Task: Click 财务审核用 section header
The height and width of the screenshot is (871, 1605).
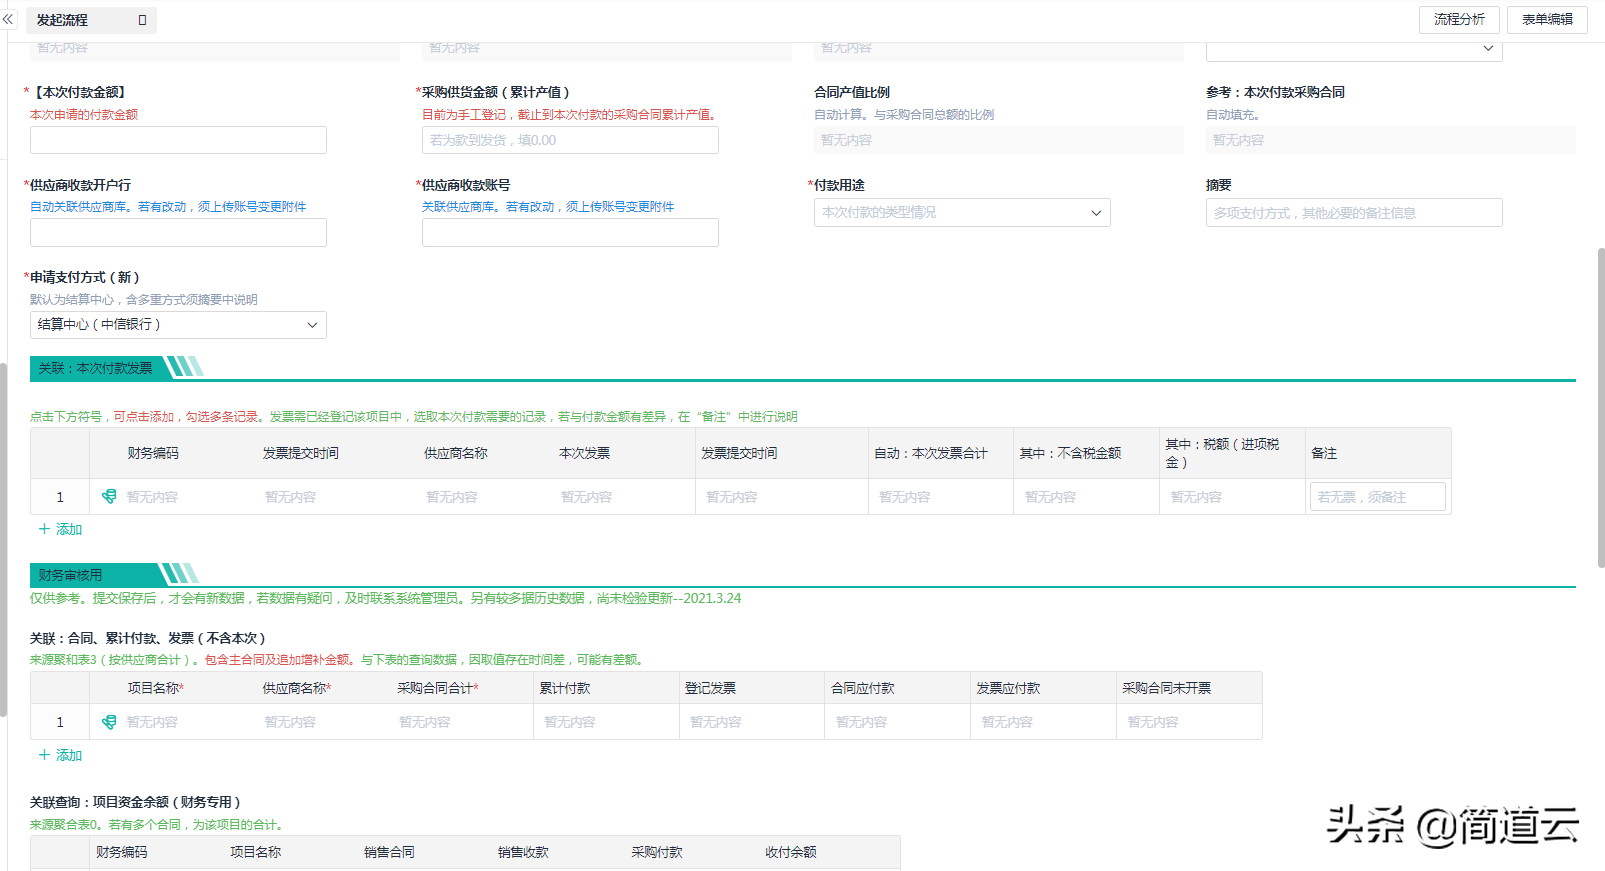Action: click(x=70, y=575)
